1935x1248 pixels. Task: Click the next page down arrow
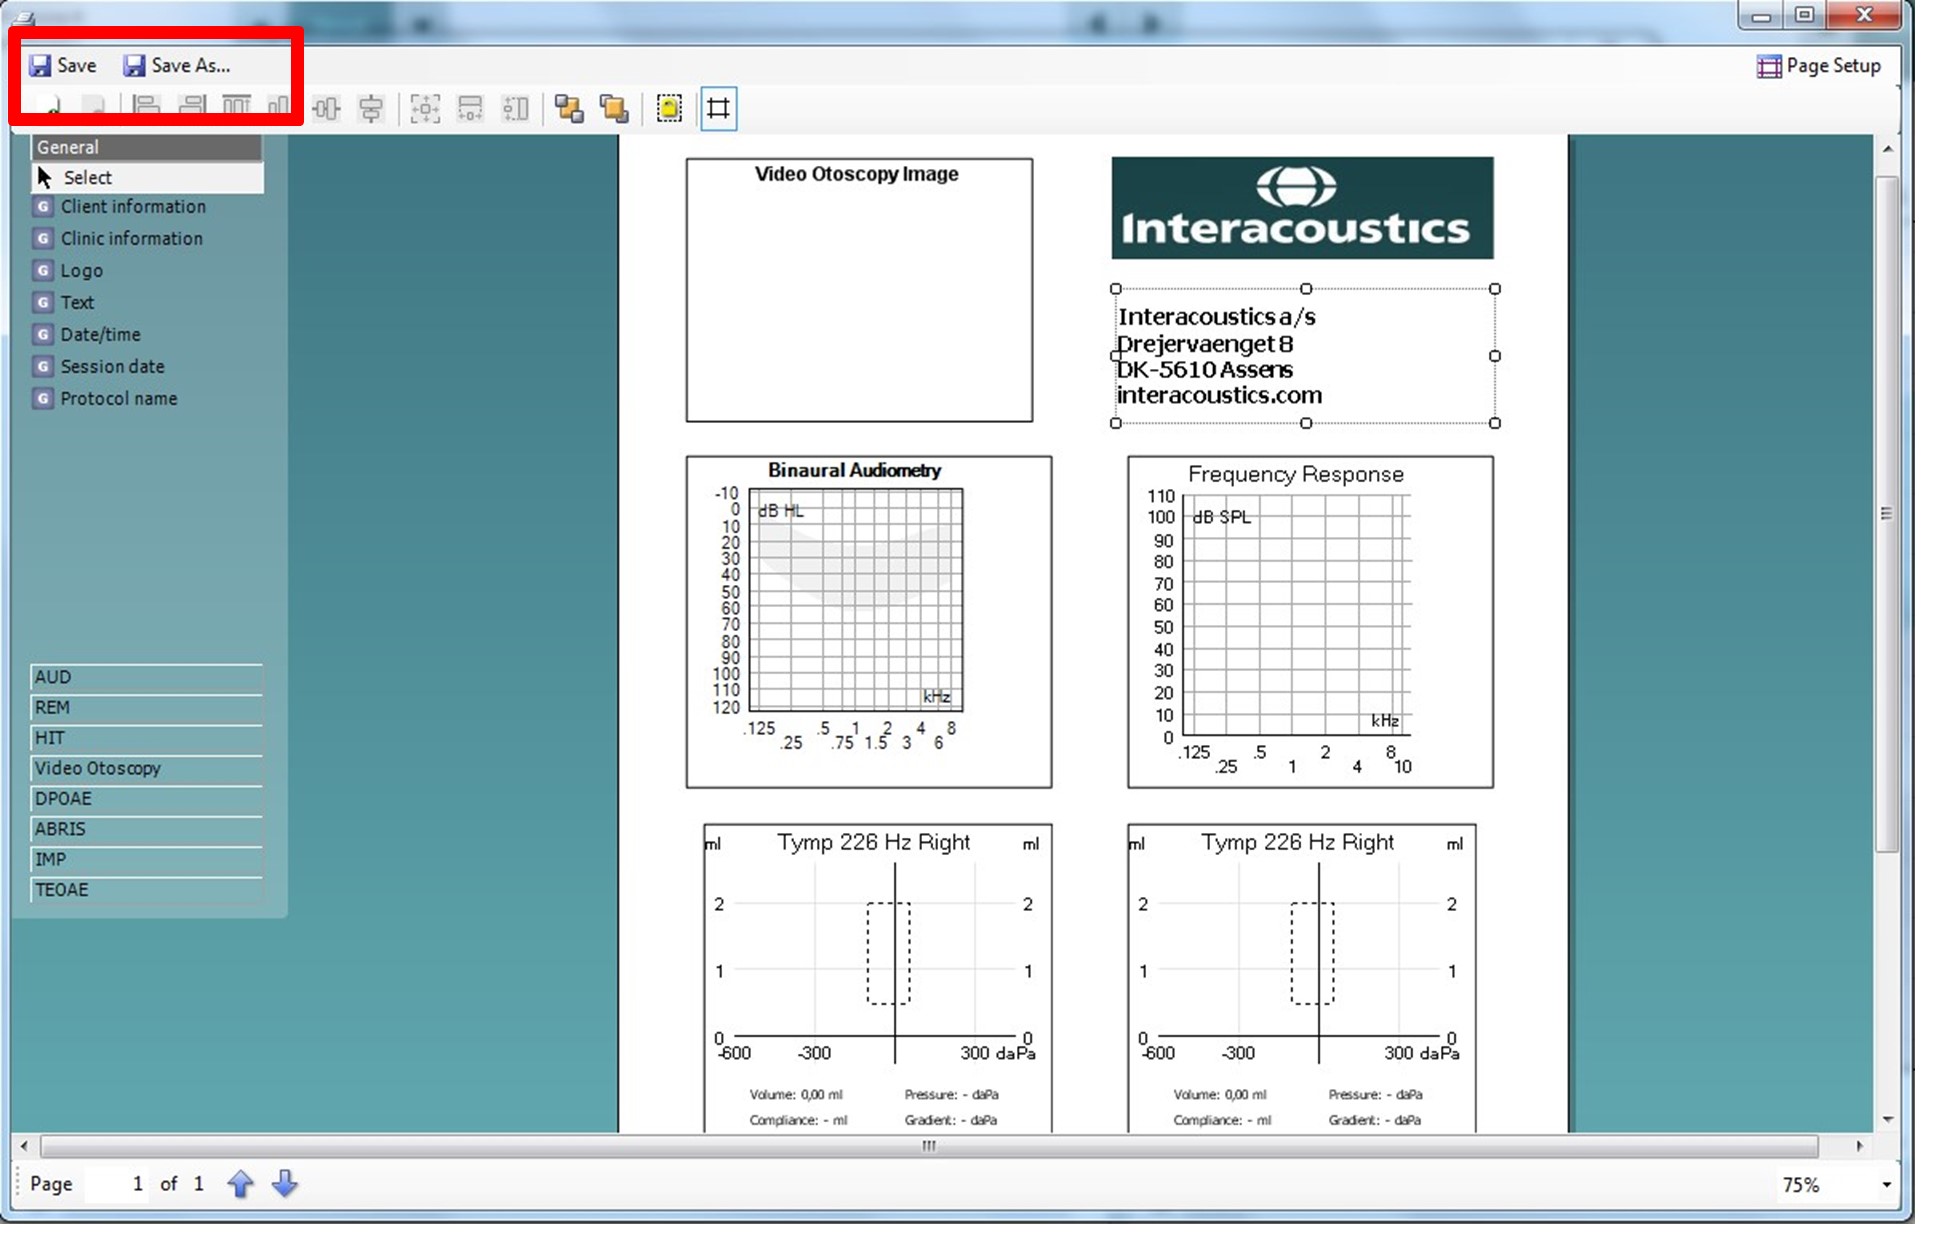(x=284, y=1184)
